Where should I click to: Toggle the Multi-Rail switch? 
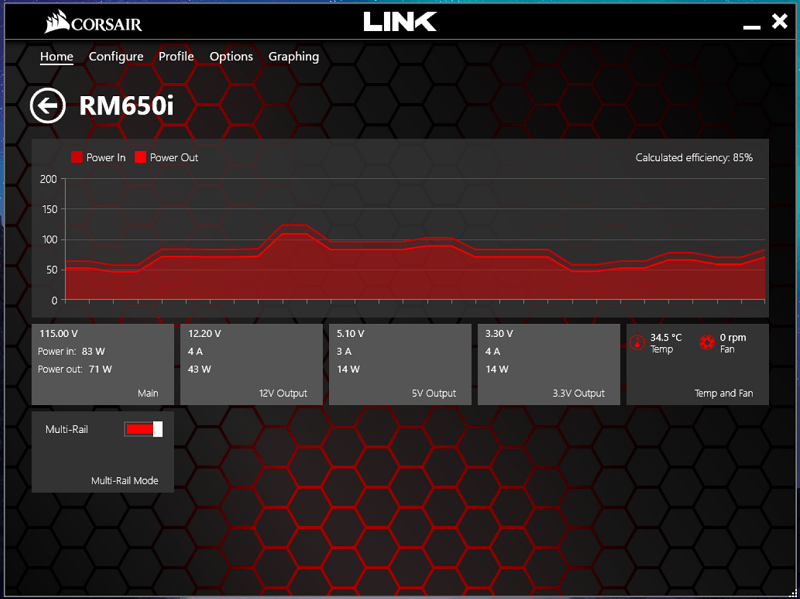tap(143, 429)
